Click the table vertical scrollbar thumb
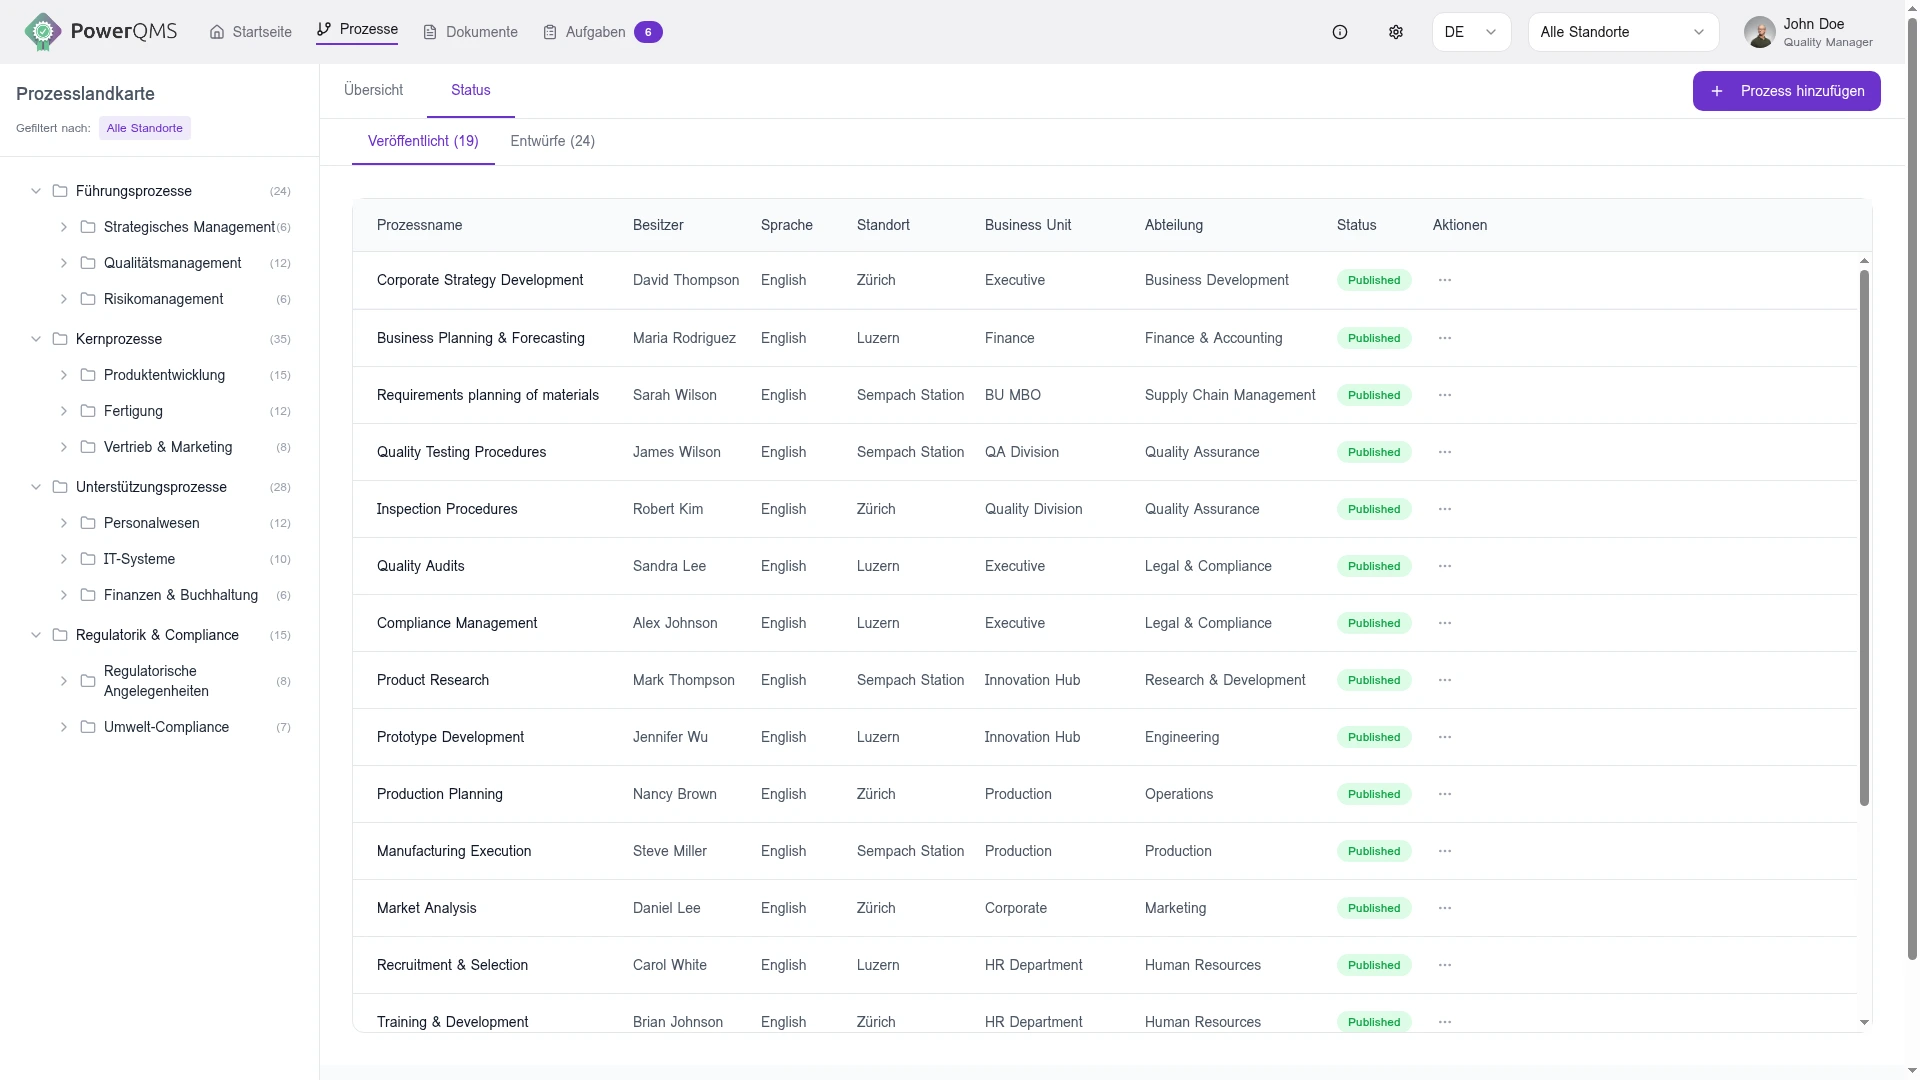Image resolution: width=1920 pixels, height=1080 pixels. (x=1864, y=538)
